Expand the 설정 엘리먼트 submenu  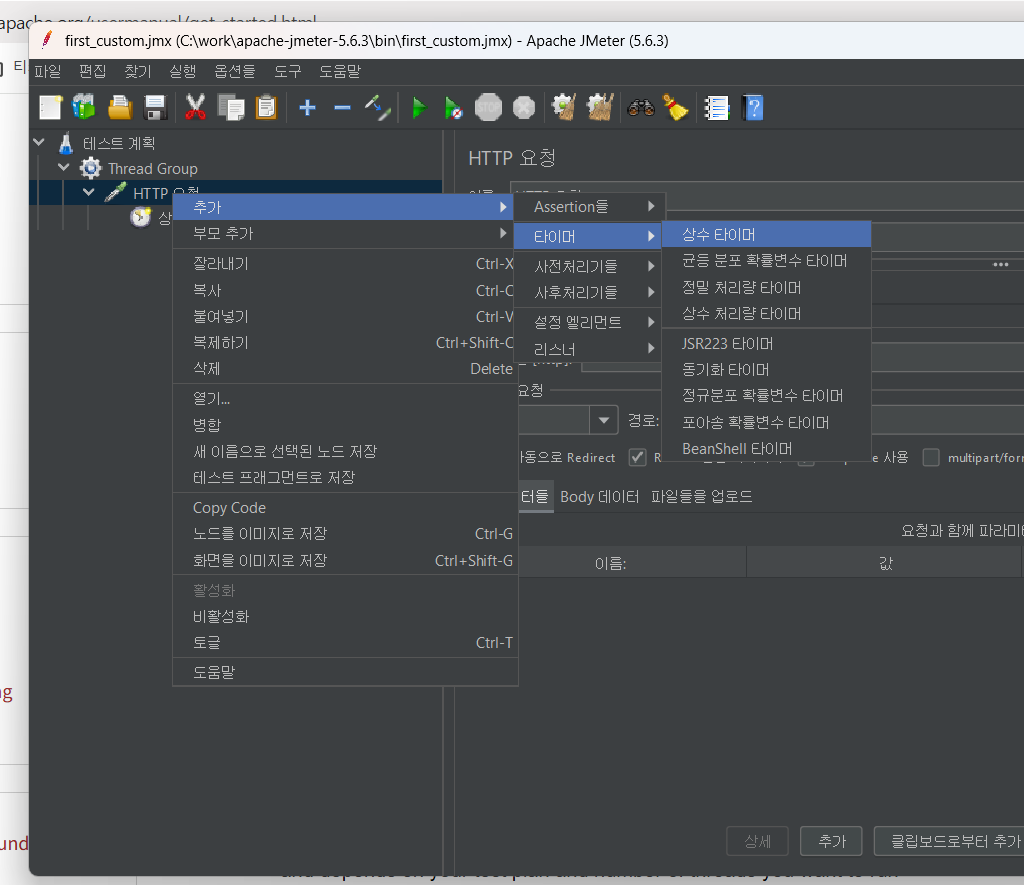[589, 322]
